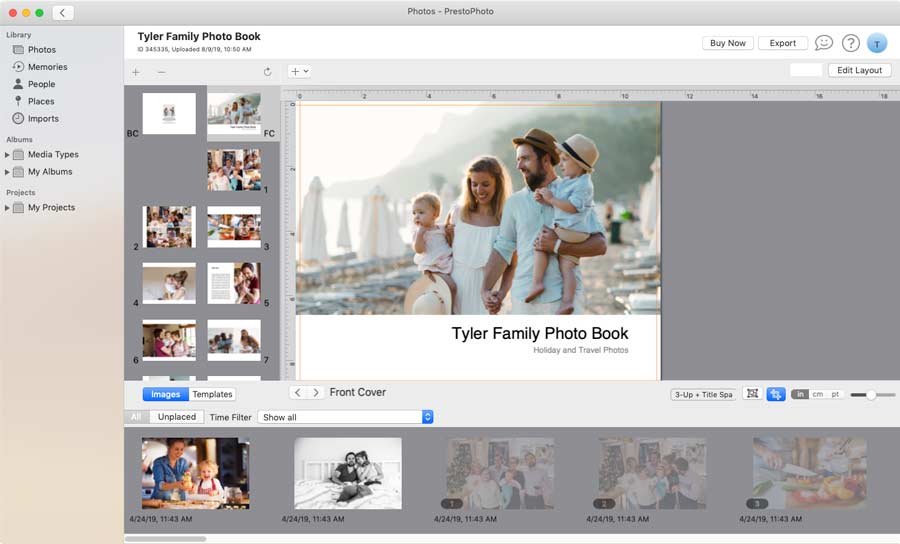Screen dimensions: 900x544
Task: Add a page with the plus icon
Action: click(135, 72)
